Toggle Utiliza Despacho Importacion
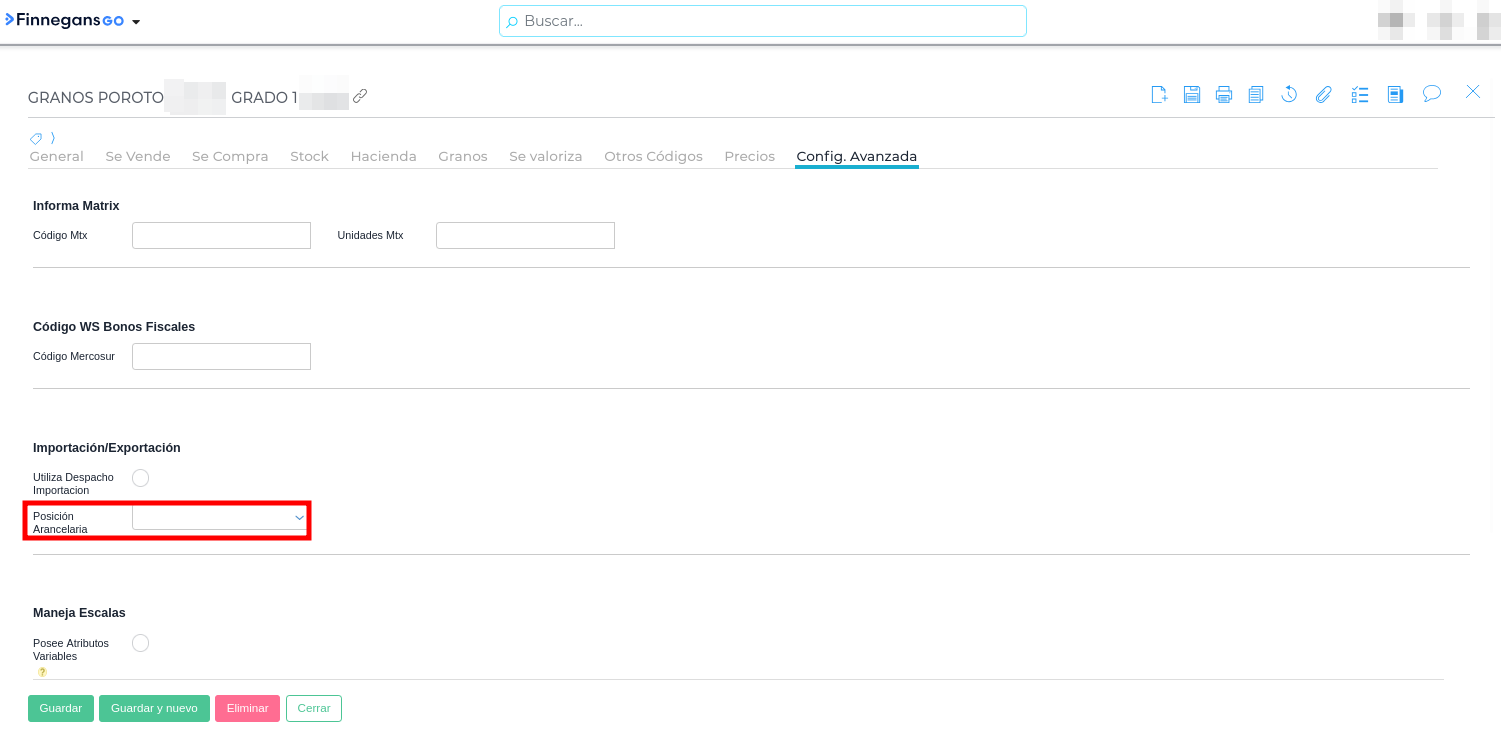Screen dimensions: 1501x731 click(x=141, y=478)
